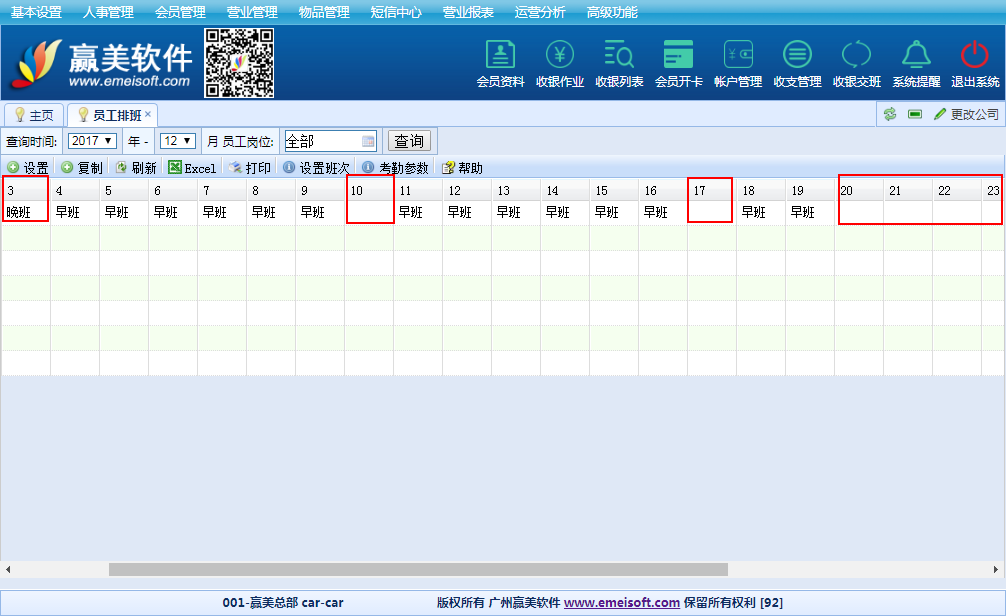This screenshot has width=1006, height=616.
Task: Click the 查询 search button
Action: pyautogui.click(x=409, y=141)
